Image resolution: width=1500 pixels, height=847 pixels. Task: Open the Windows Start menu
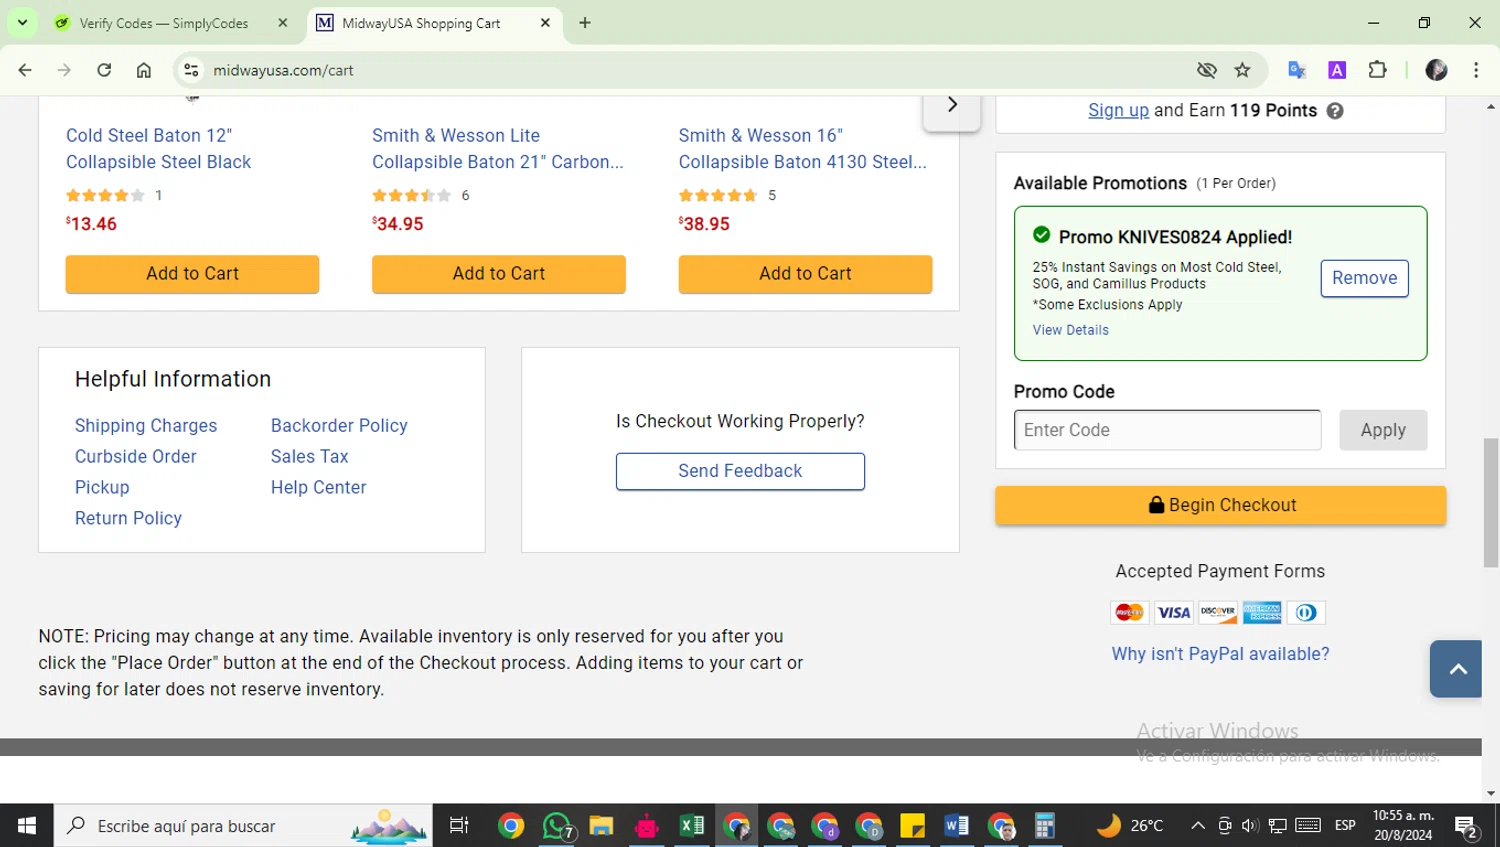[x=27, y=826]
